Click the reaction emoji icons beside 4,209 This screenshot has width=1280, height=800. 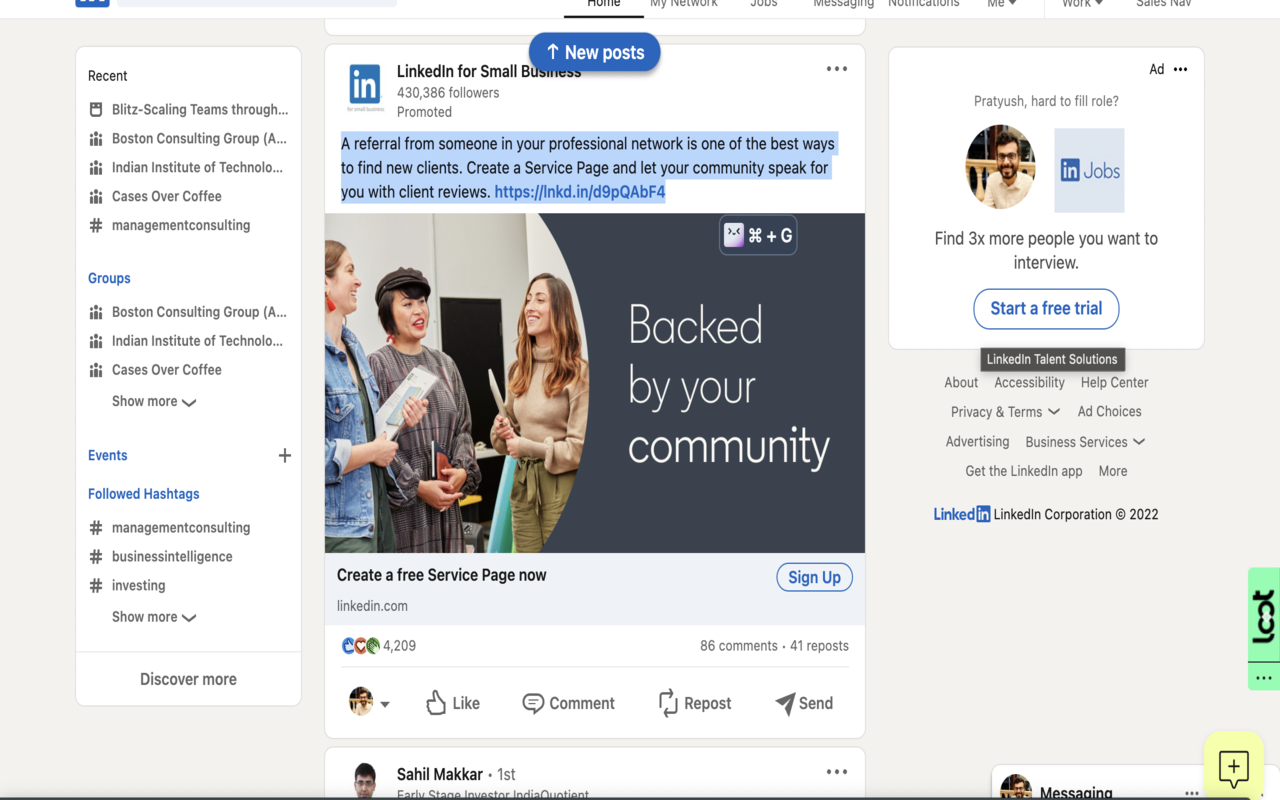360,646
